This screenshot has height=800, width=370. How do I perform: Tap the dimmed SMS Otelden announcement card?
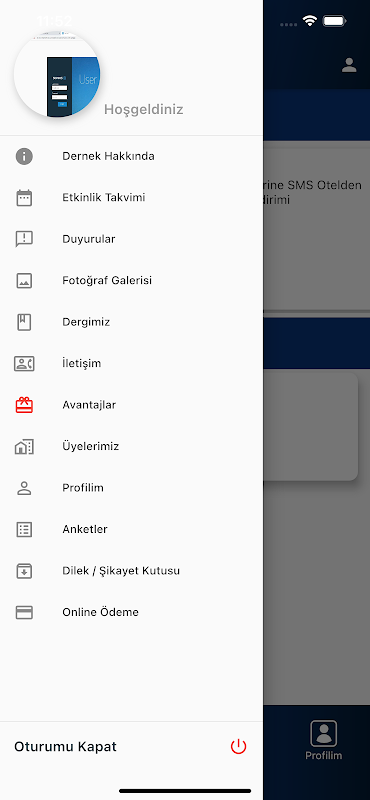(316, 230)
